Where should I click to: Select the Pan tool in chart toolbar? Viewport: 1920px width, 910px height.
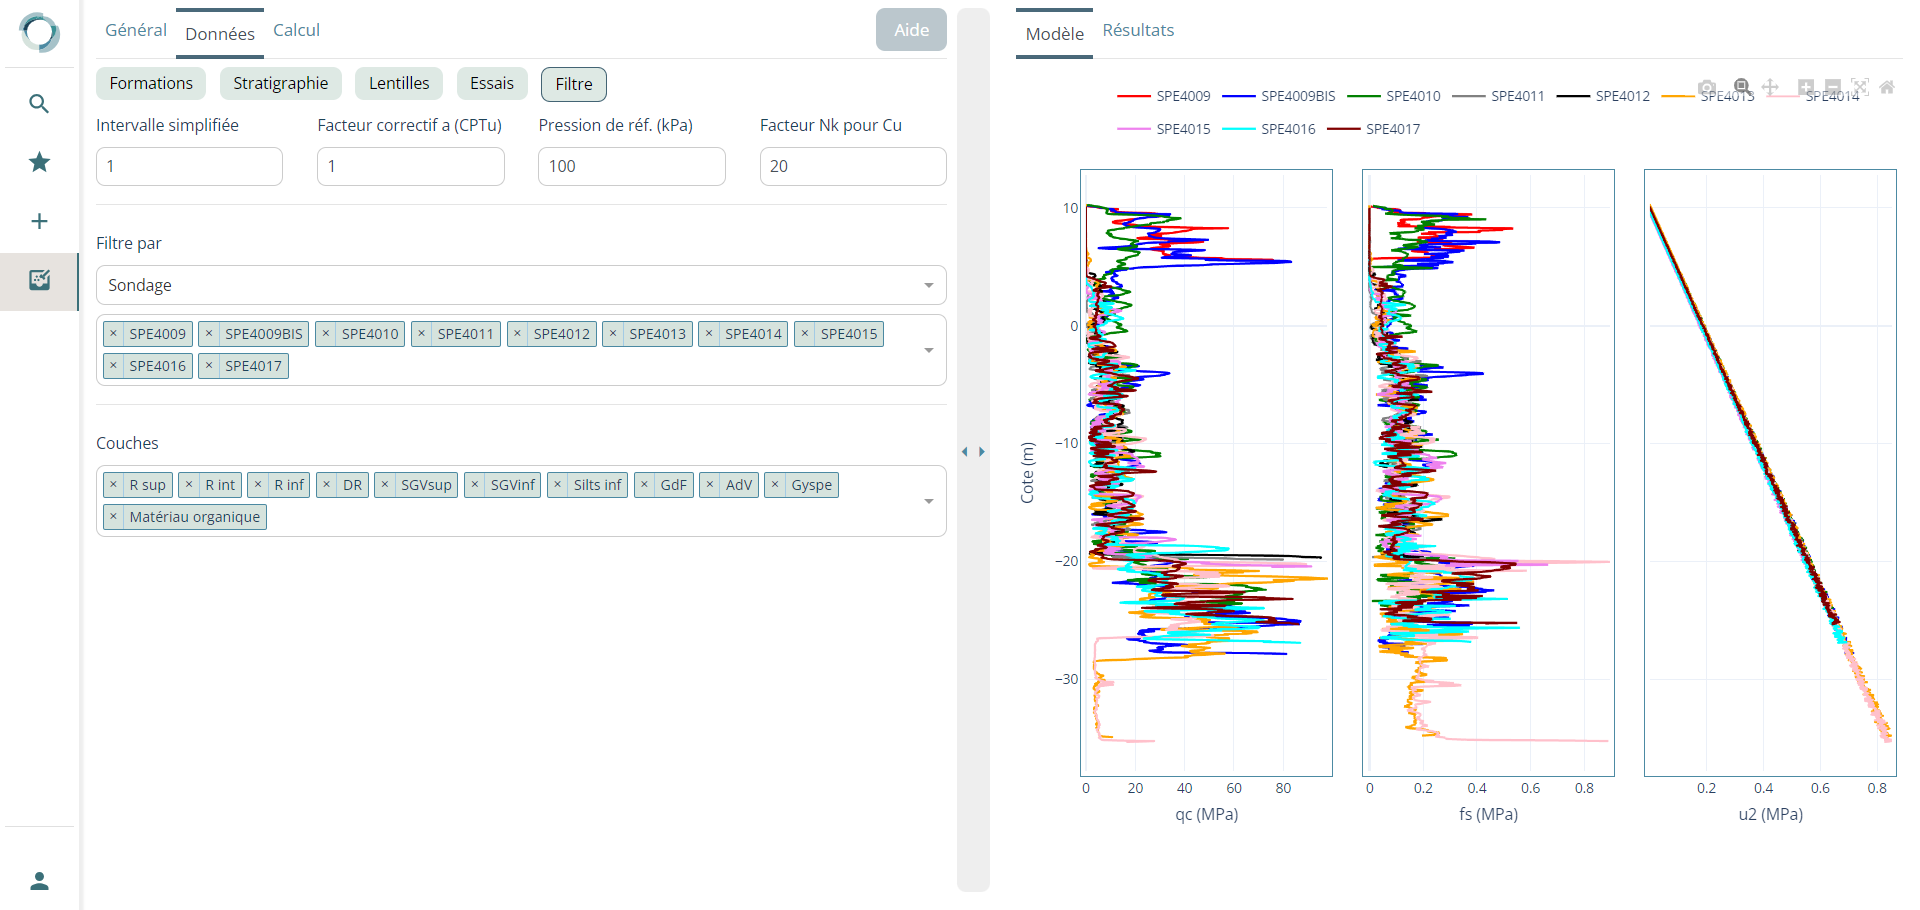click(x=1770, y=88)
